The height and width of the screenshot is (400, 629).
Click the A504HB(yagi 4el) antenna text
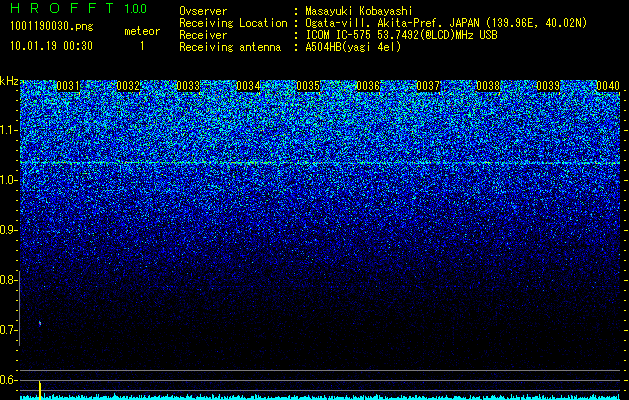(353, 47)
